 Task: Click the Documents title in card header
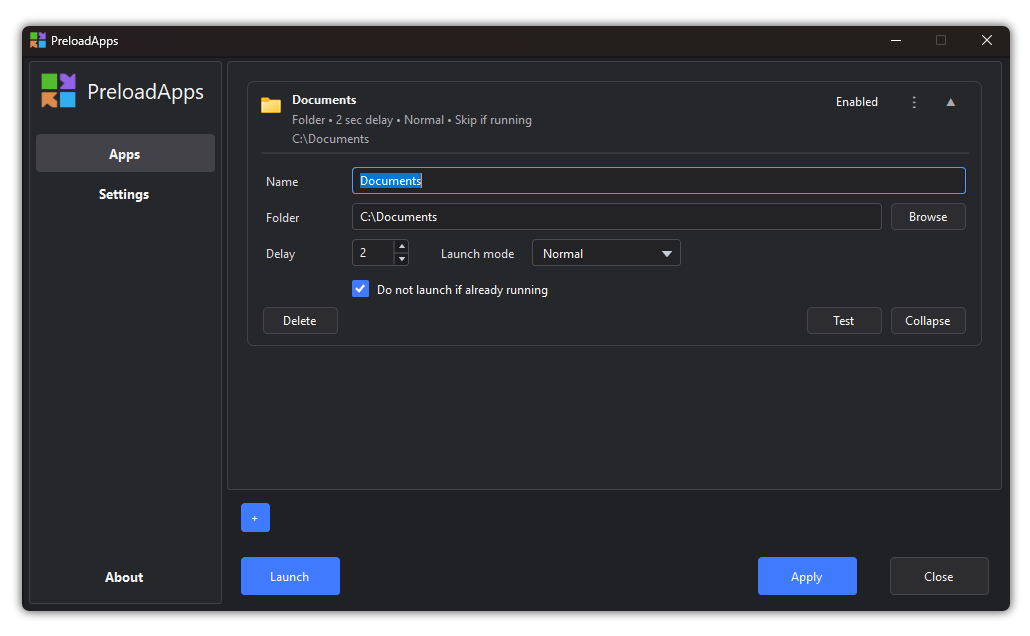coord(324,100)
